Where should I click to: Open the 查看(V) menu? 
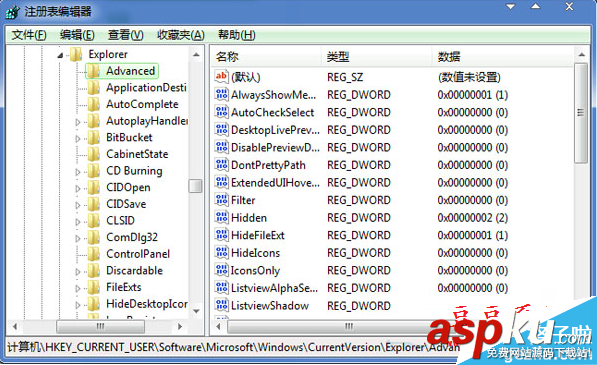pyautogui.click(x=126, y=35)
